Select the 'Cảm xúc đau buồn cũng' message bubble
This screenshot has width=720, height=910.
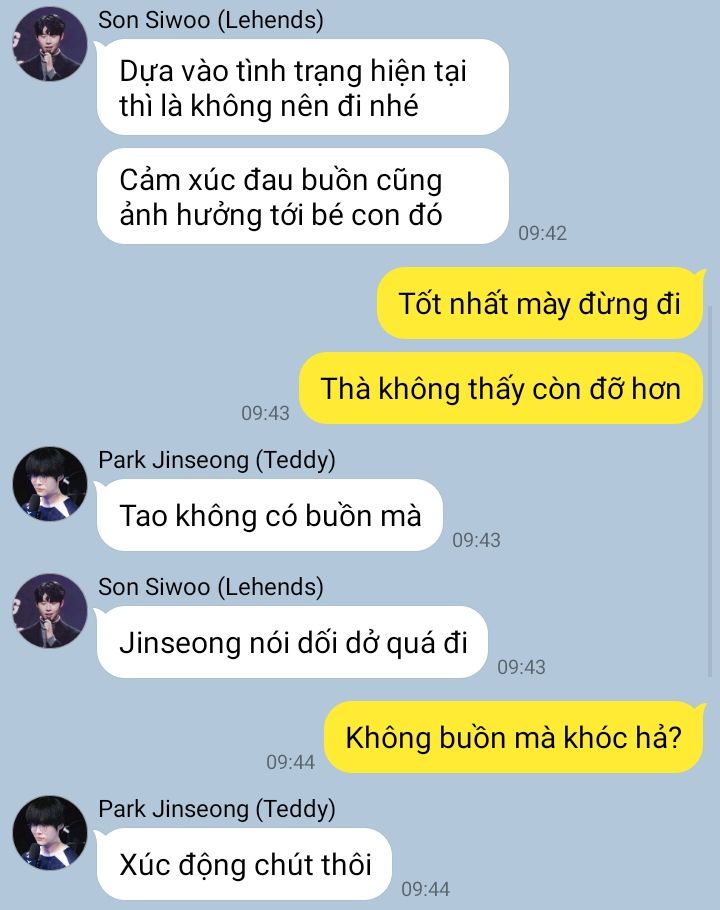pos(302,196)
